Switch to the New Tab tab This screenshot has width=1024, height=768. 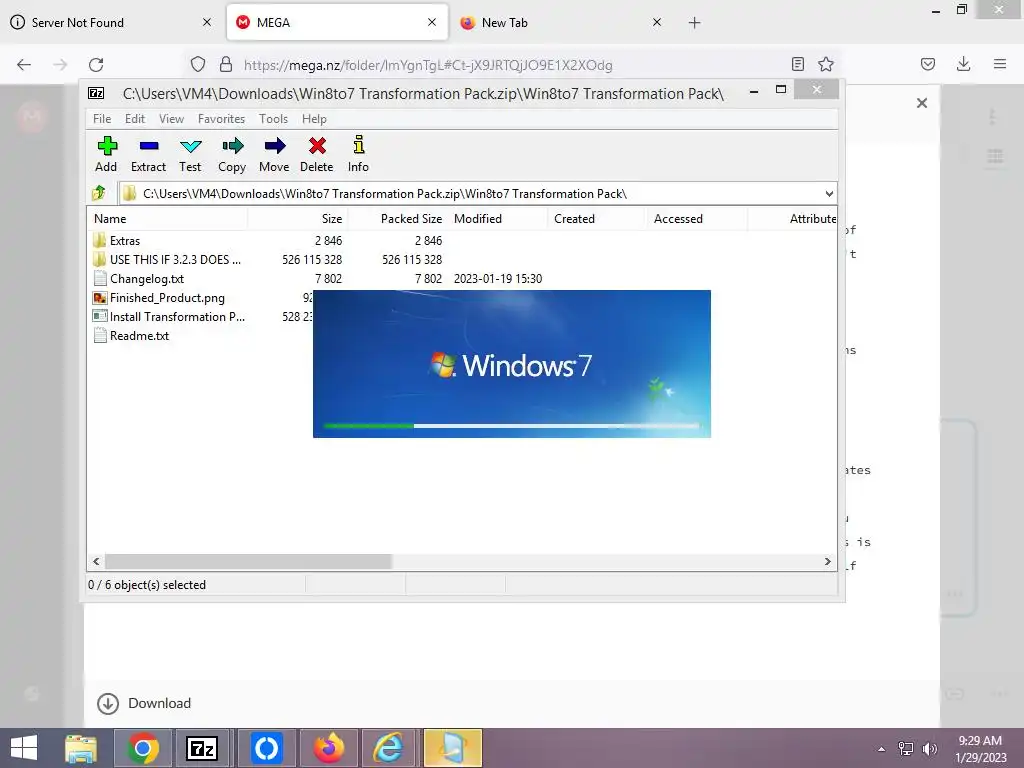(562, 23)
